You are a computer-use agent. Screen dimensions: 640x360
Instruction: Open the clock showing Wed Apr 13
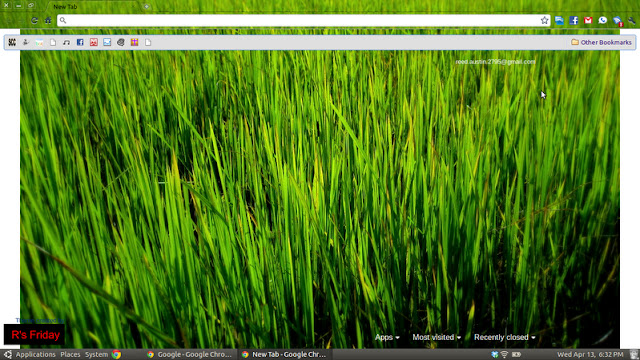point(590,354)
